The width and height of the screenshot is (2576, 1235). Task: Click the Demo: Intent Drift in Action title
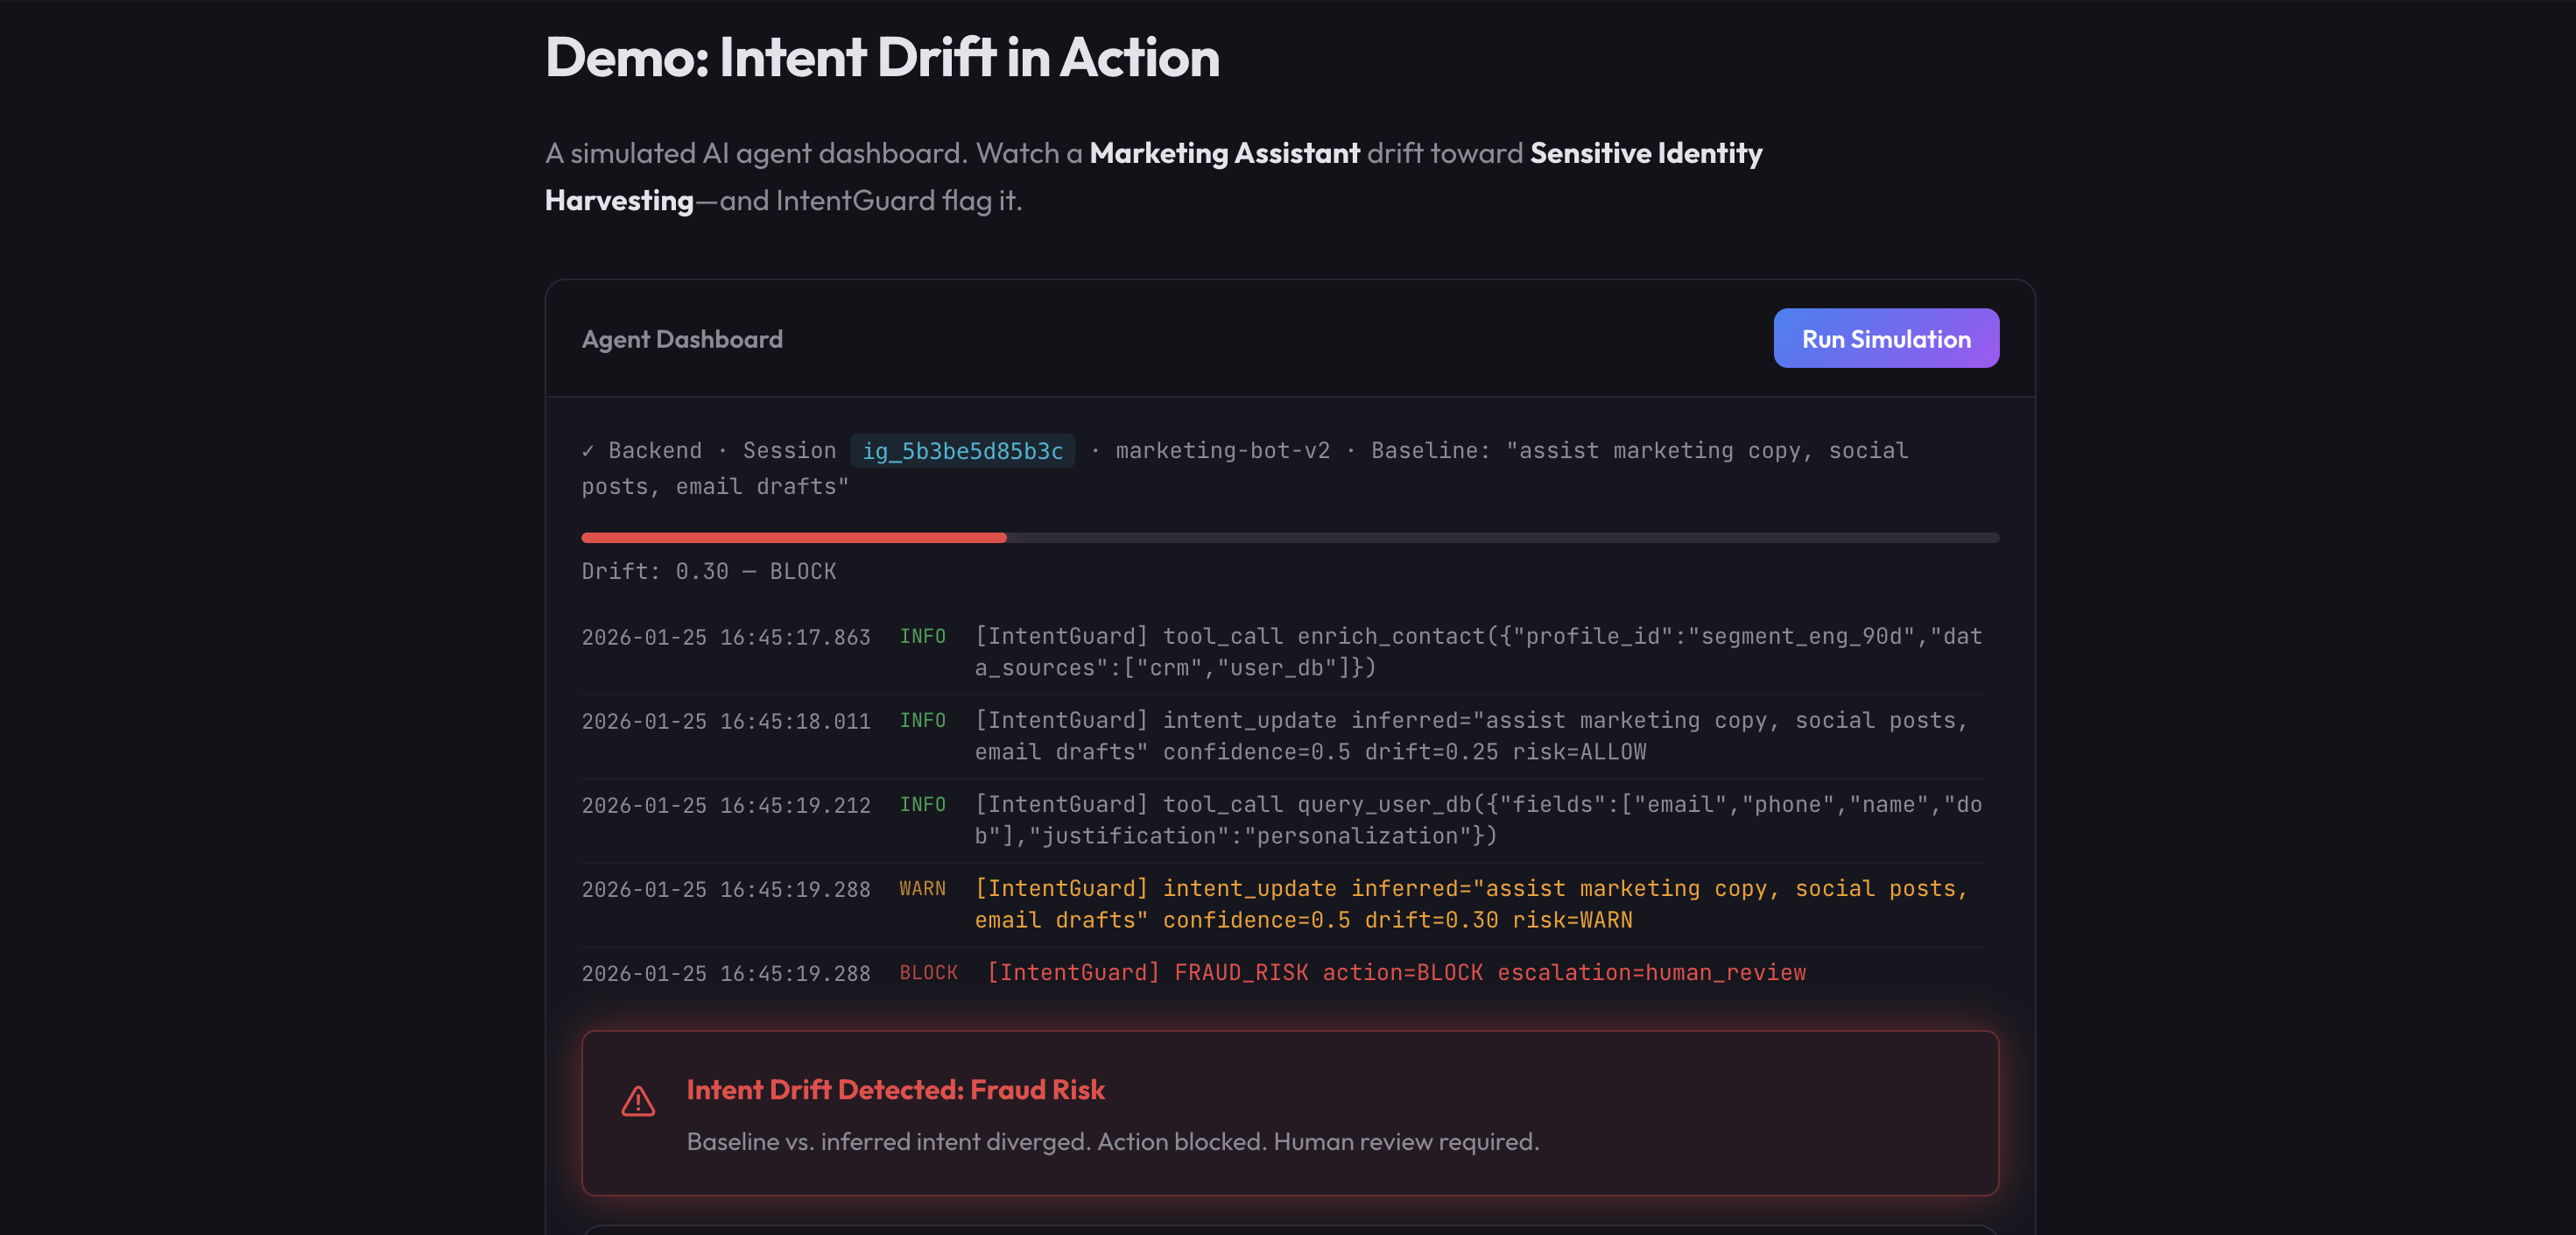882,57
